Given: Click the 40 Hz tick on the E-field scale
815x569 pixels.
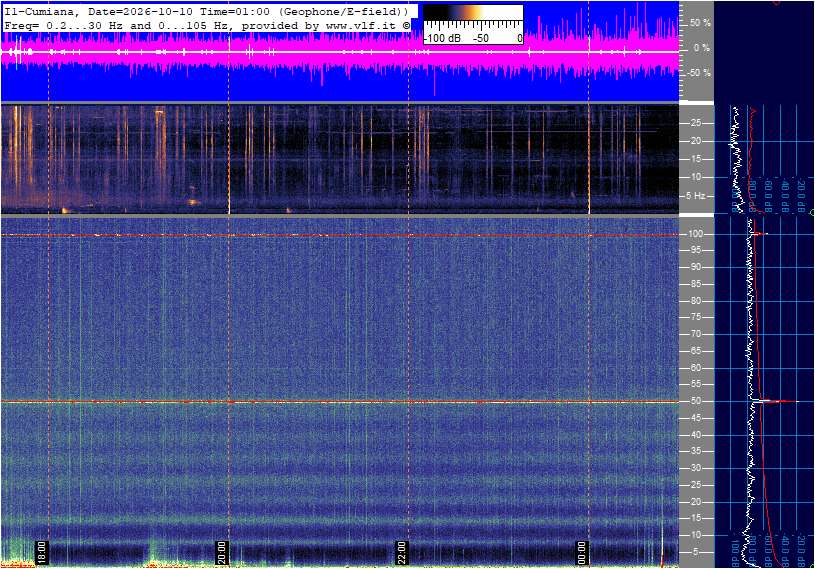Looking at the screenshot, I should pyautogui.click(x=695, y=435).
